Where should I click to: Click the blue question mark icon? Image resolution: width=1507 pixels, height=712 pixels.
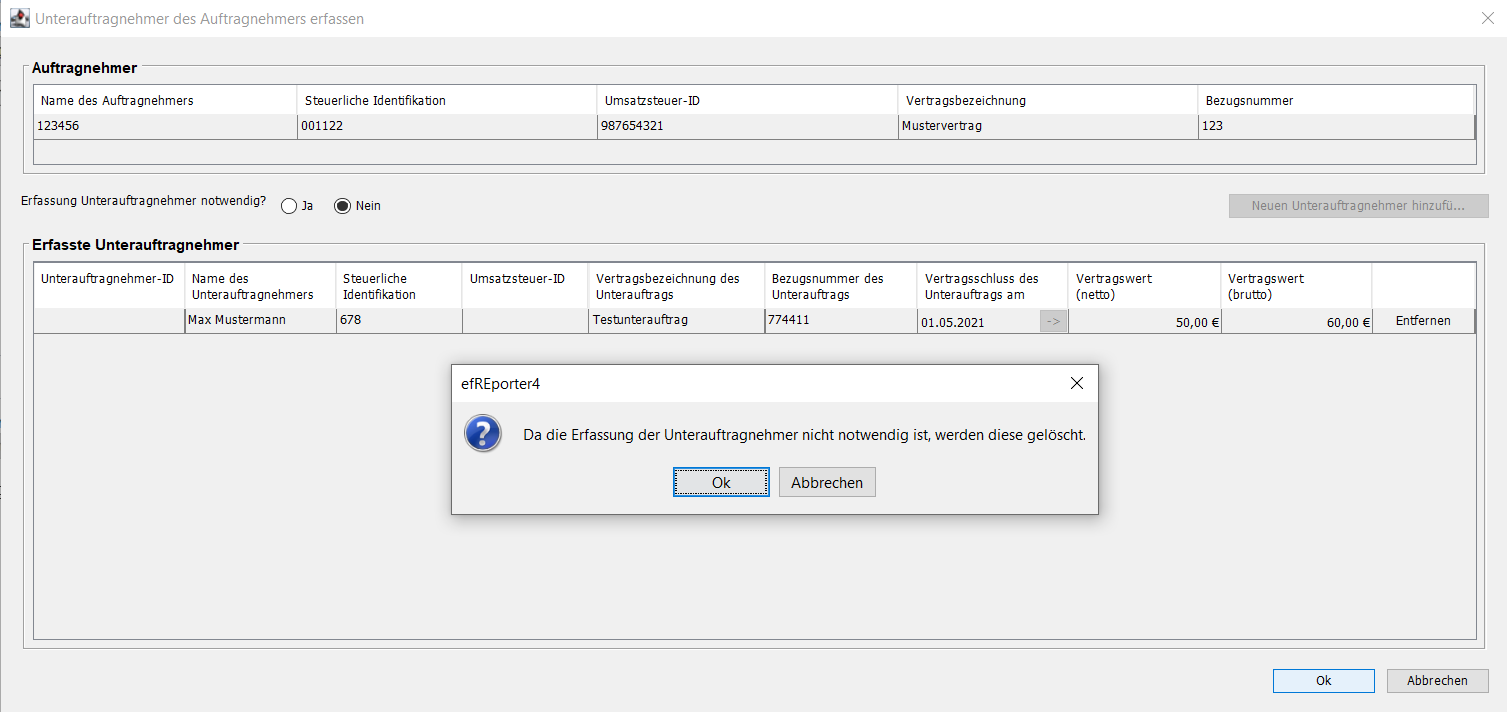(x=484, y=434)
